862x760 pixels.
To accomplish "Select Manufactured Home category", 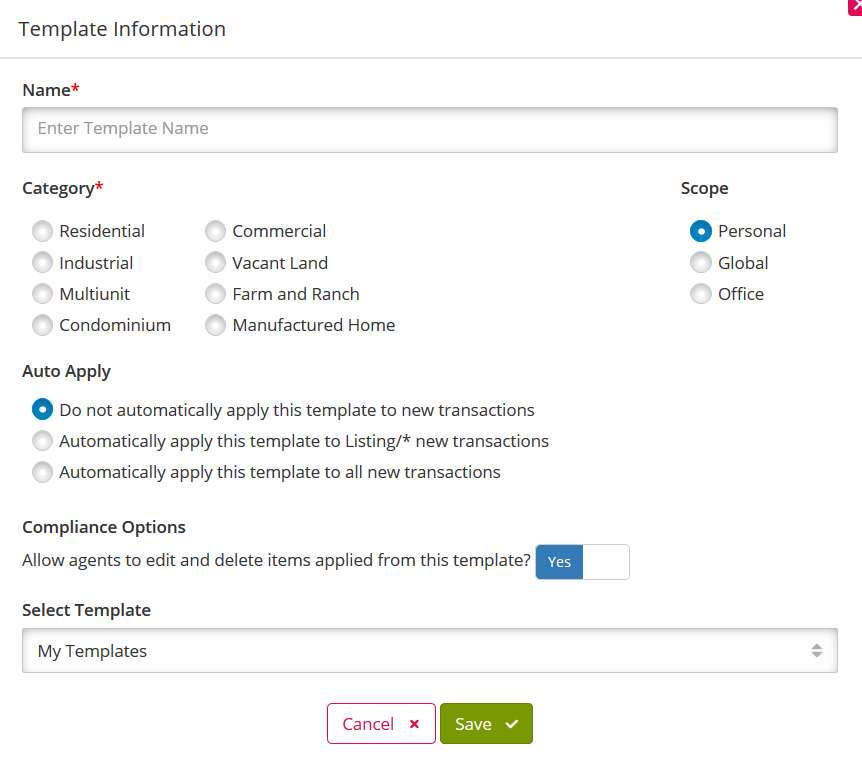I will 215,325.
